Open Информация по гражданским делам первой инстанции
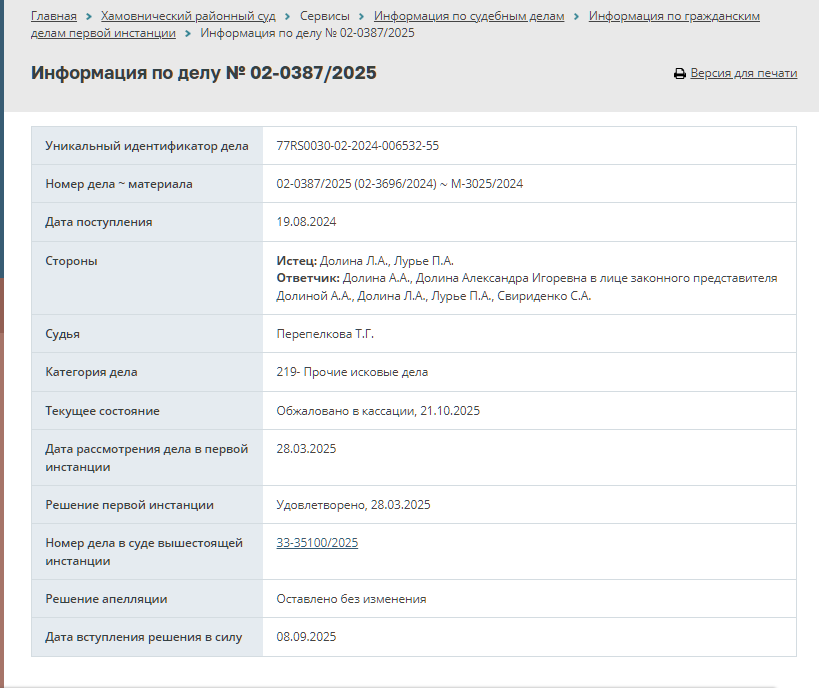 tap(674, 17)
